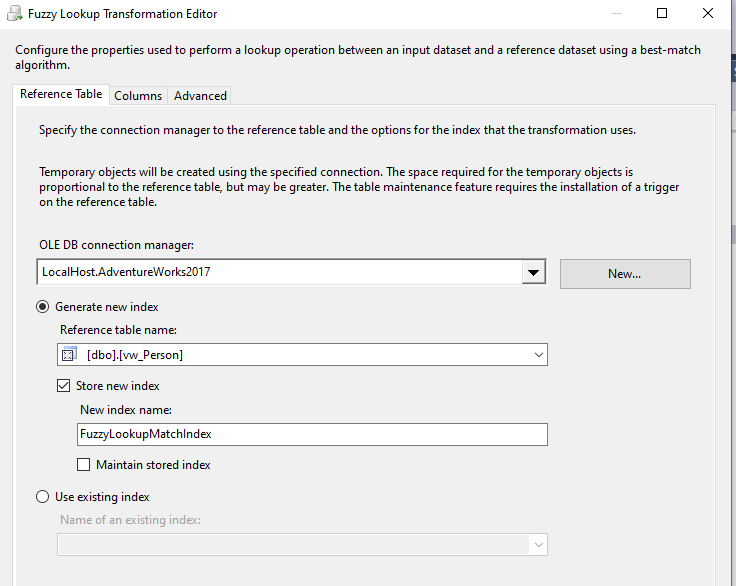The height and width of the screenshot is (586, 736).
Task: Click the table icon beside [dbo].[vw_Person]
Action: point(70,355)
